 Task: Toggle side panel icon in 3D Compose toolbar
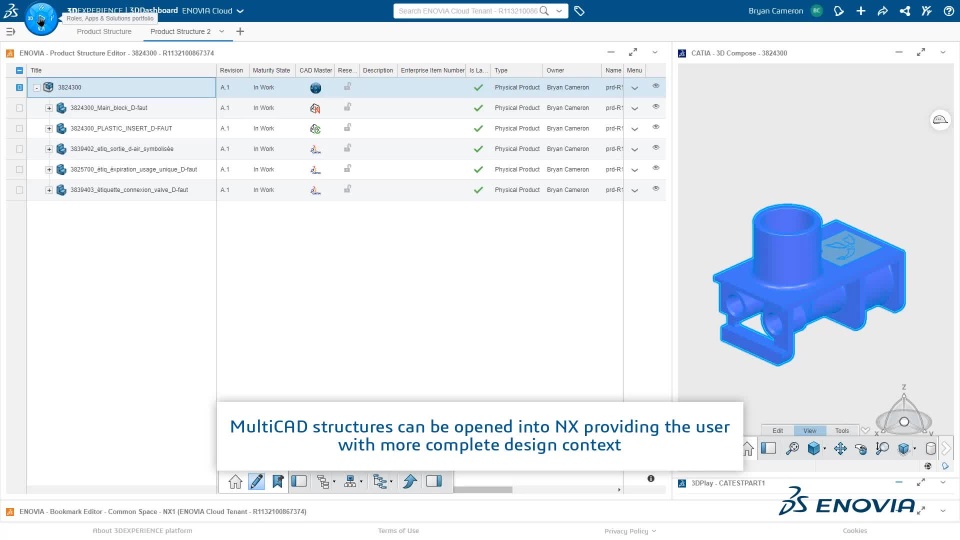pos(768,449)
